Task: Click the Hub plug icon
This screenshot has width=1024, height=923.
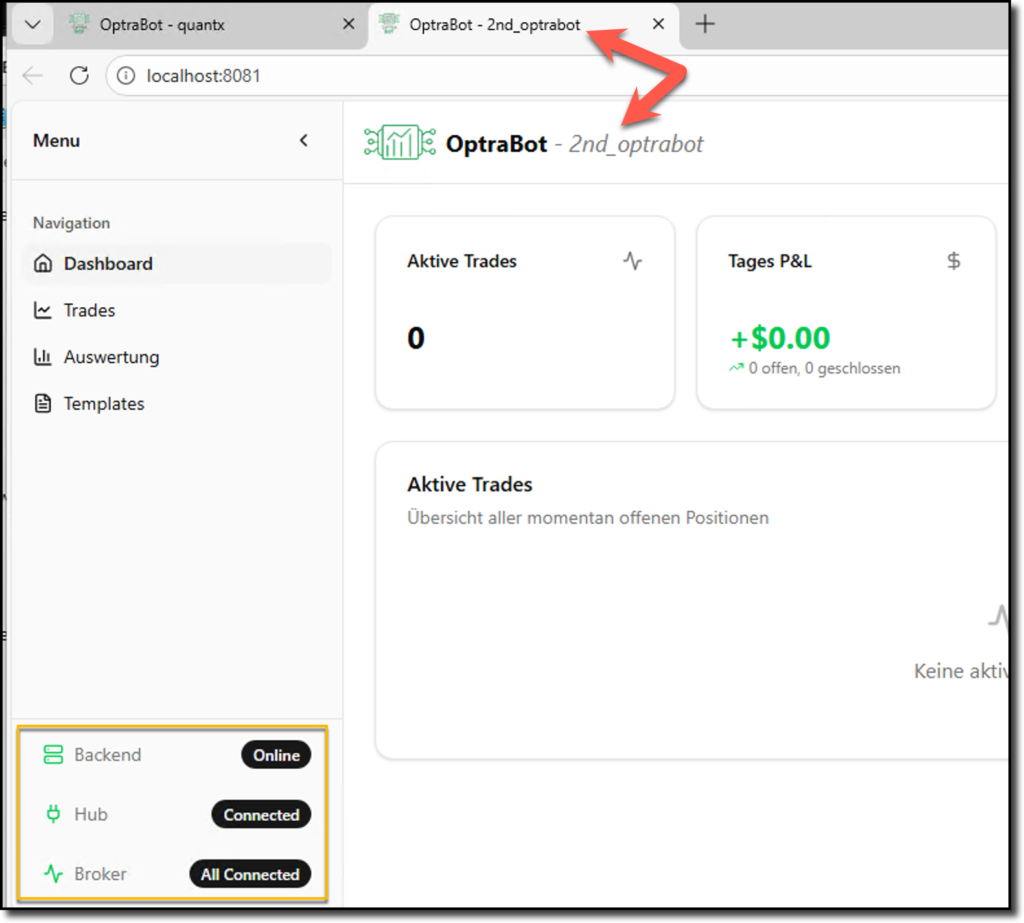Action: [x=53, y=815]
